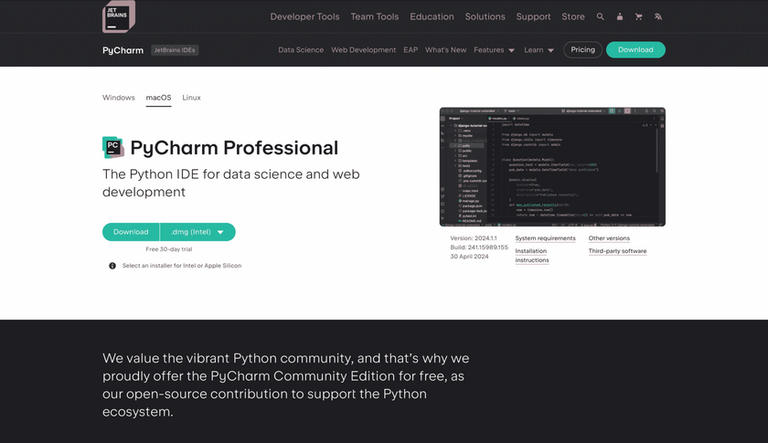Viewport: 768px width, 443px height.
Task: Click the PyCharm IDE screenshot thumbnail
Action: (x=552, y=168)
